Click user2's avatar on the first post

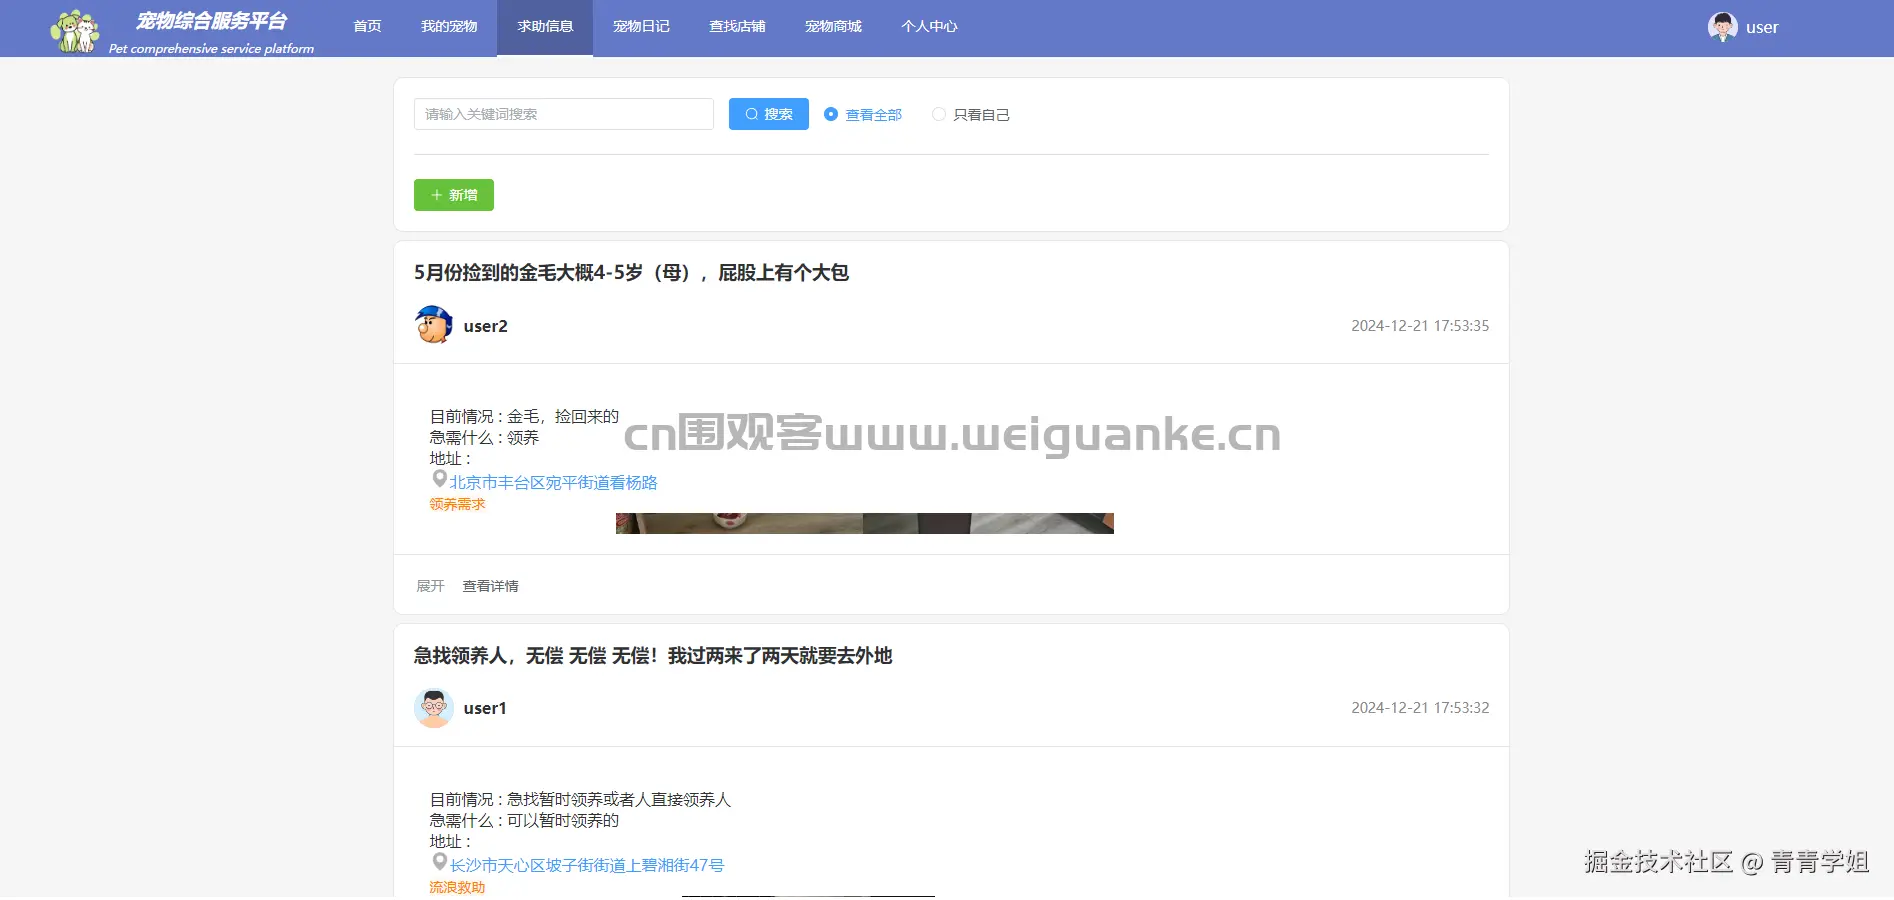point(433,325)
